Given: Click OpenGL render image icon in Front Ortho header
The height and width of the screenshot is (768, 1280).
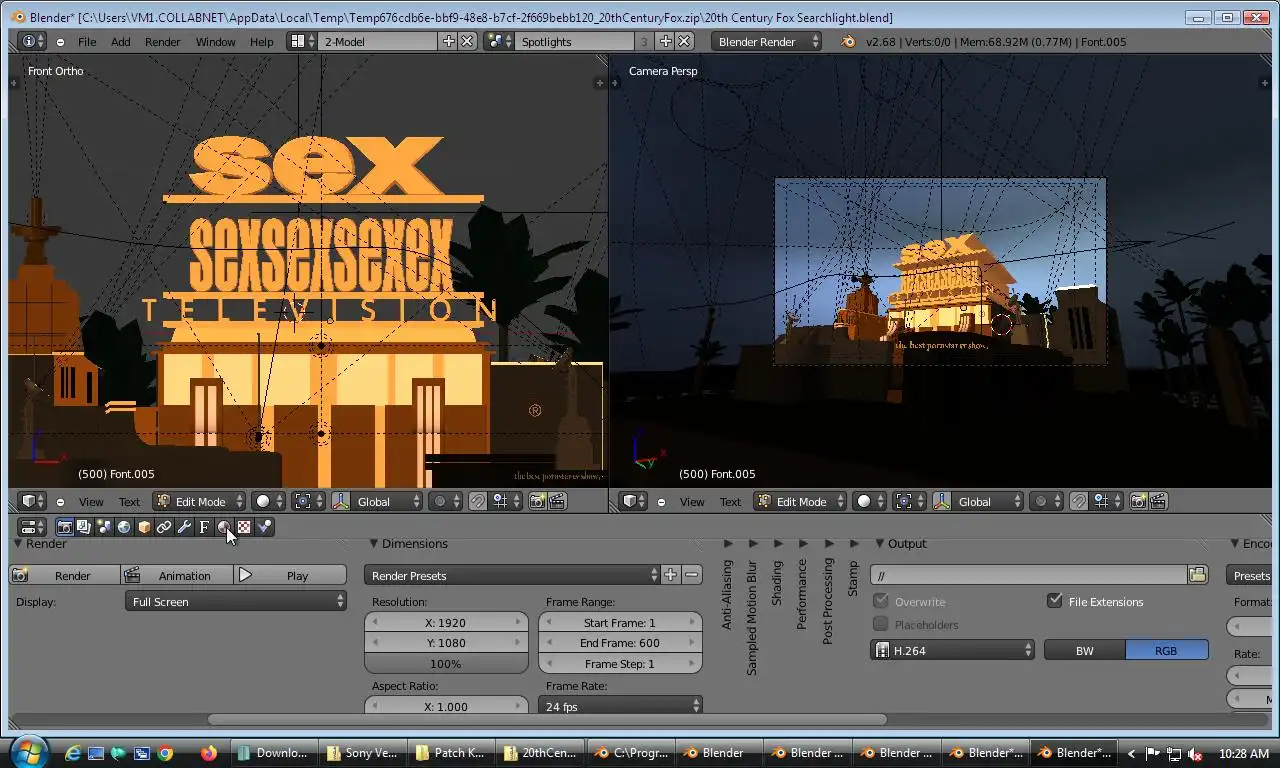Looking at the screenshot, I should [x=538, y=501].
